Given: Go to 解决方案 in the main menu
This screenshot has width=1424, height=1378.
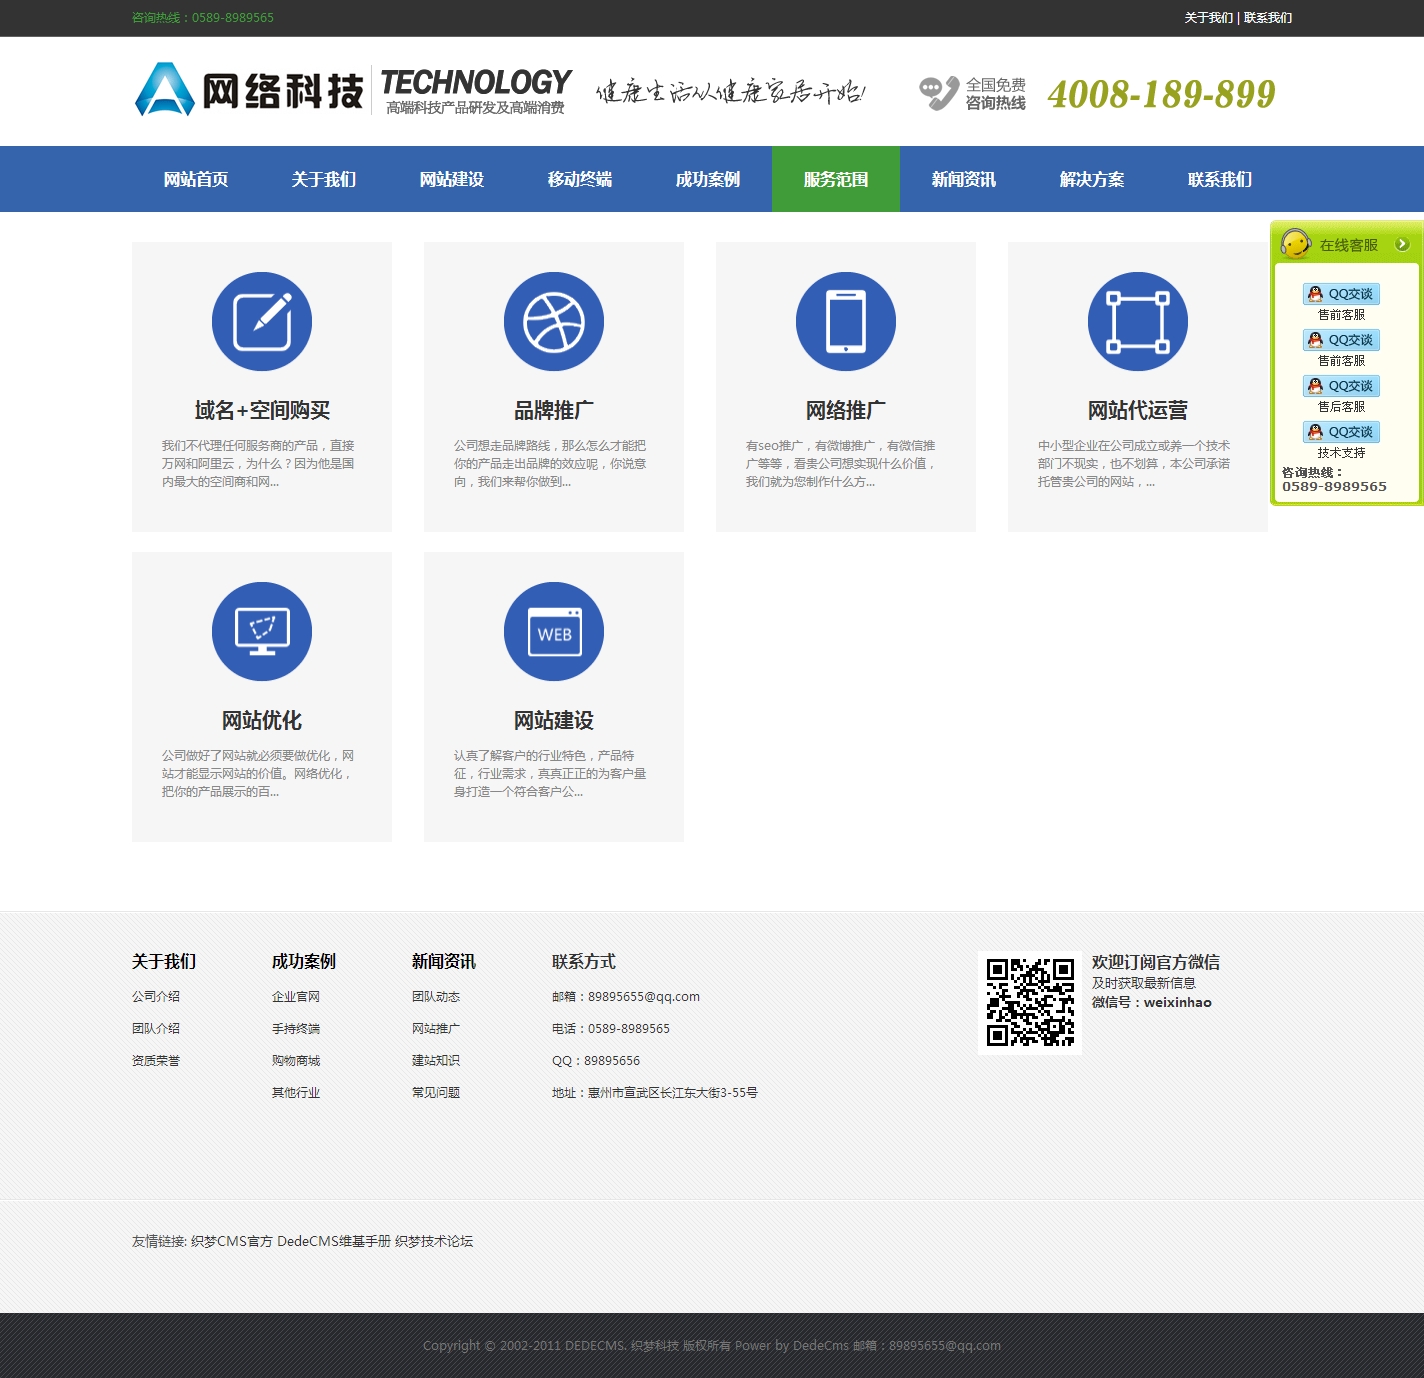Looking at the screenshot, I should tap(1092, 179).
